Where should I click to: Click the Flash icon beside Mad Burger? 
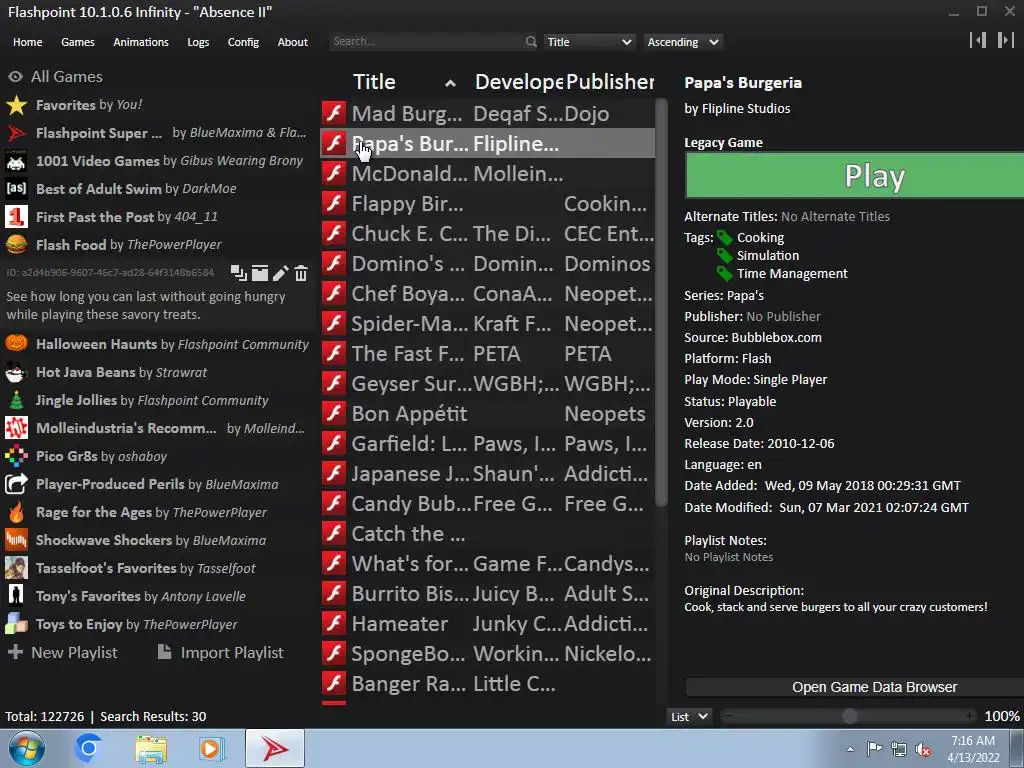click(334, 113)
